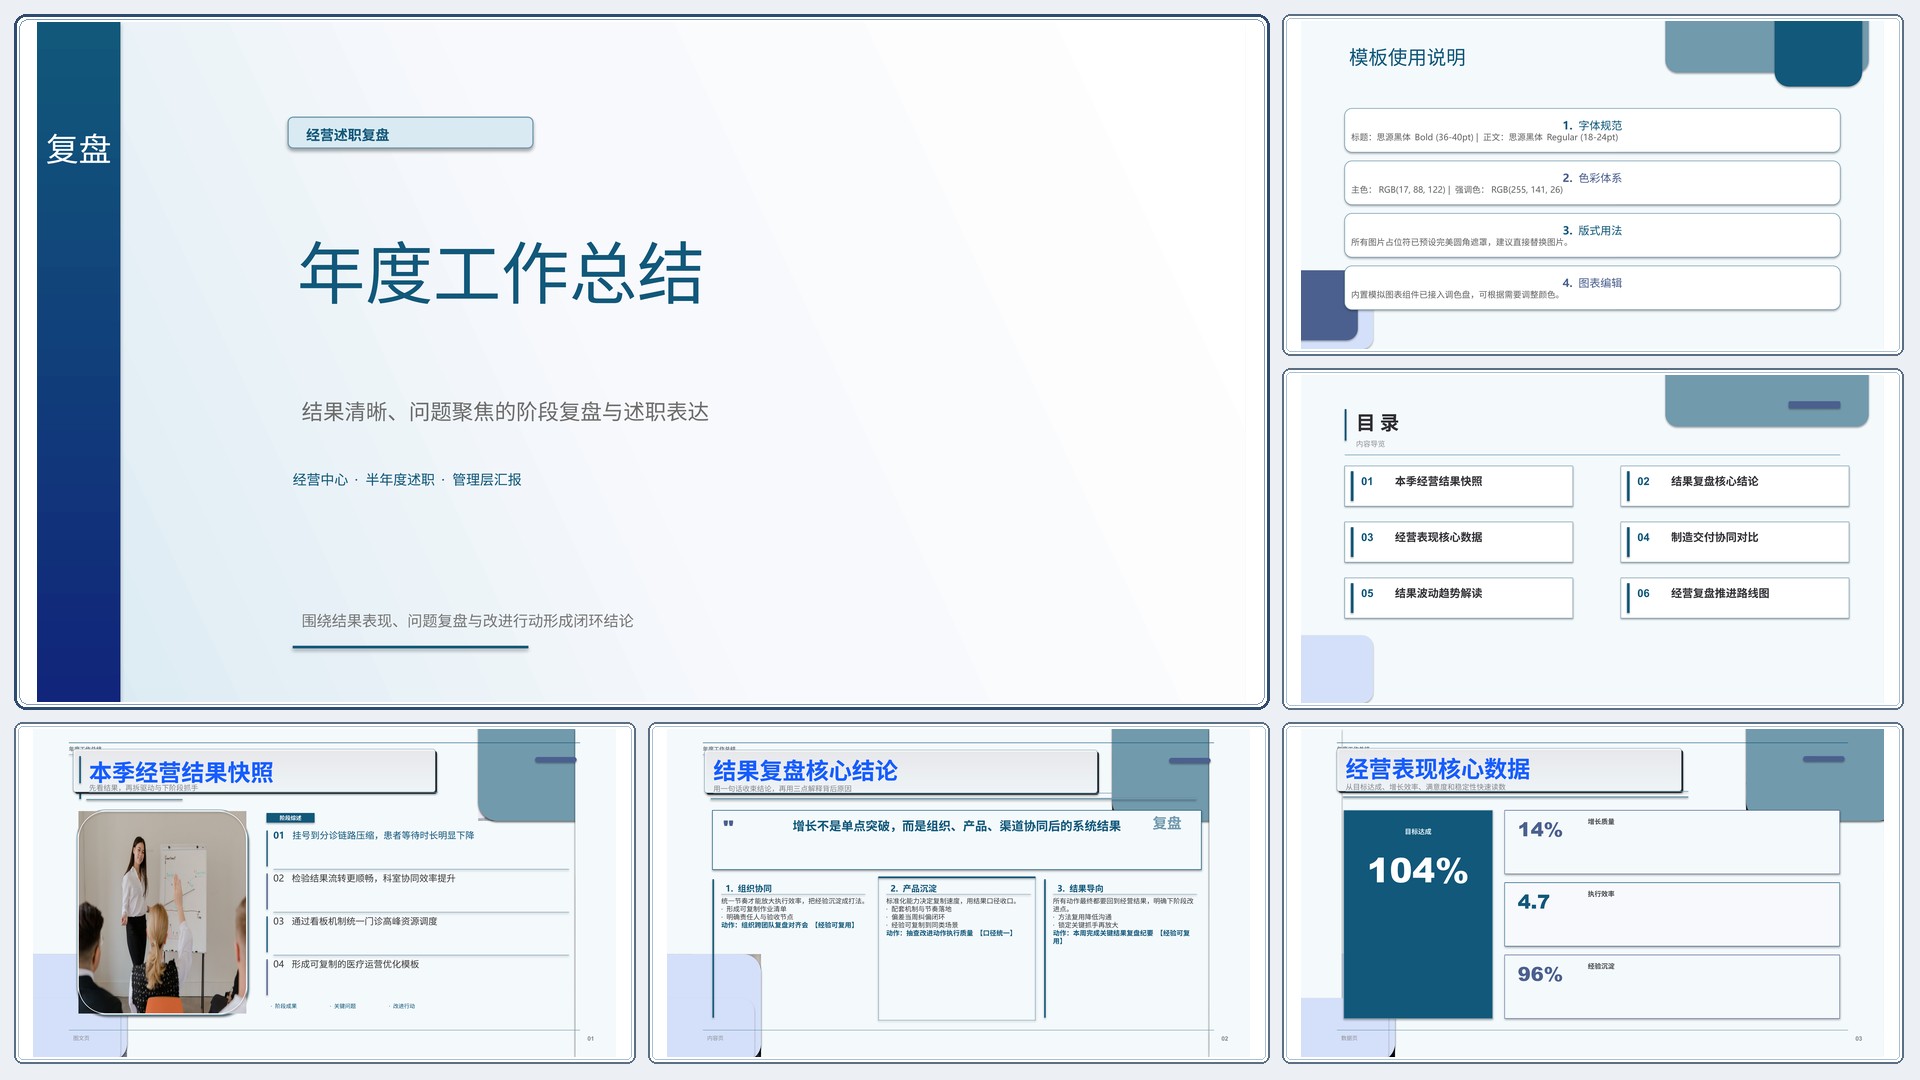Screen dimensions: 1920x1080
Task: Select the 4. 图表编辑 card
Action: [x=1592, y=288]
